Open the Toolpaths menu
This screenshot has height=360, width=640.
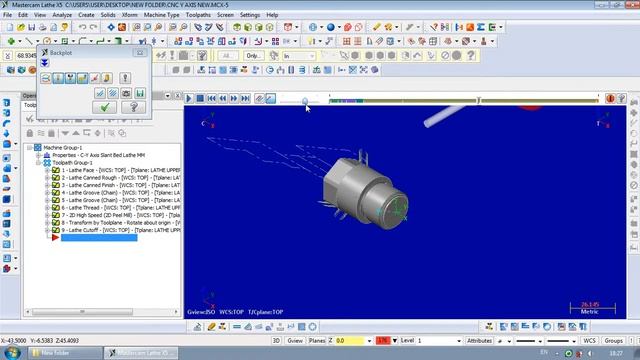tap(198, 15)
